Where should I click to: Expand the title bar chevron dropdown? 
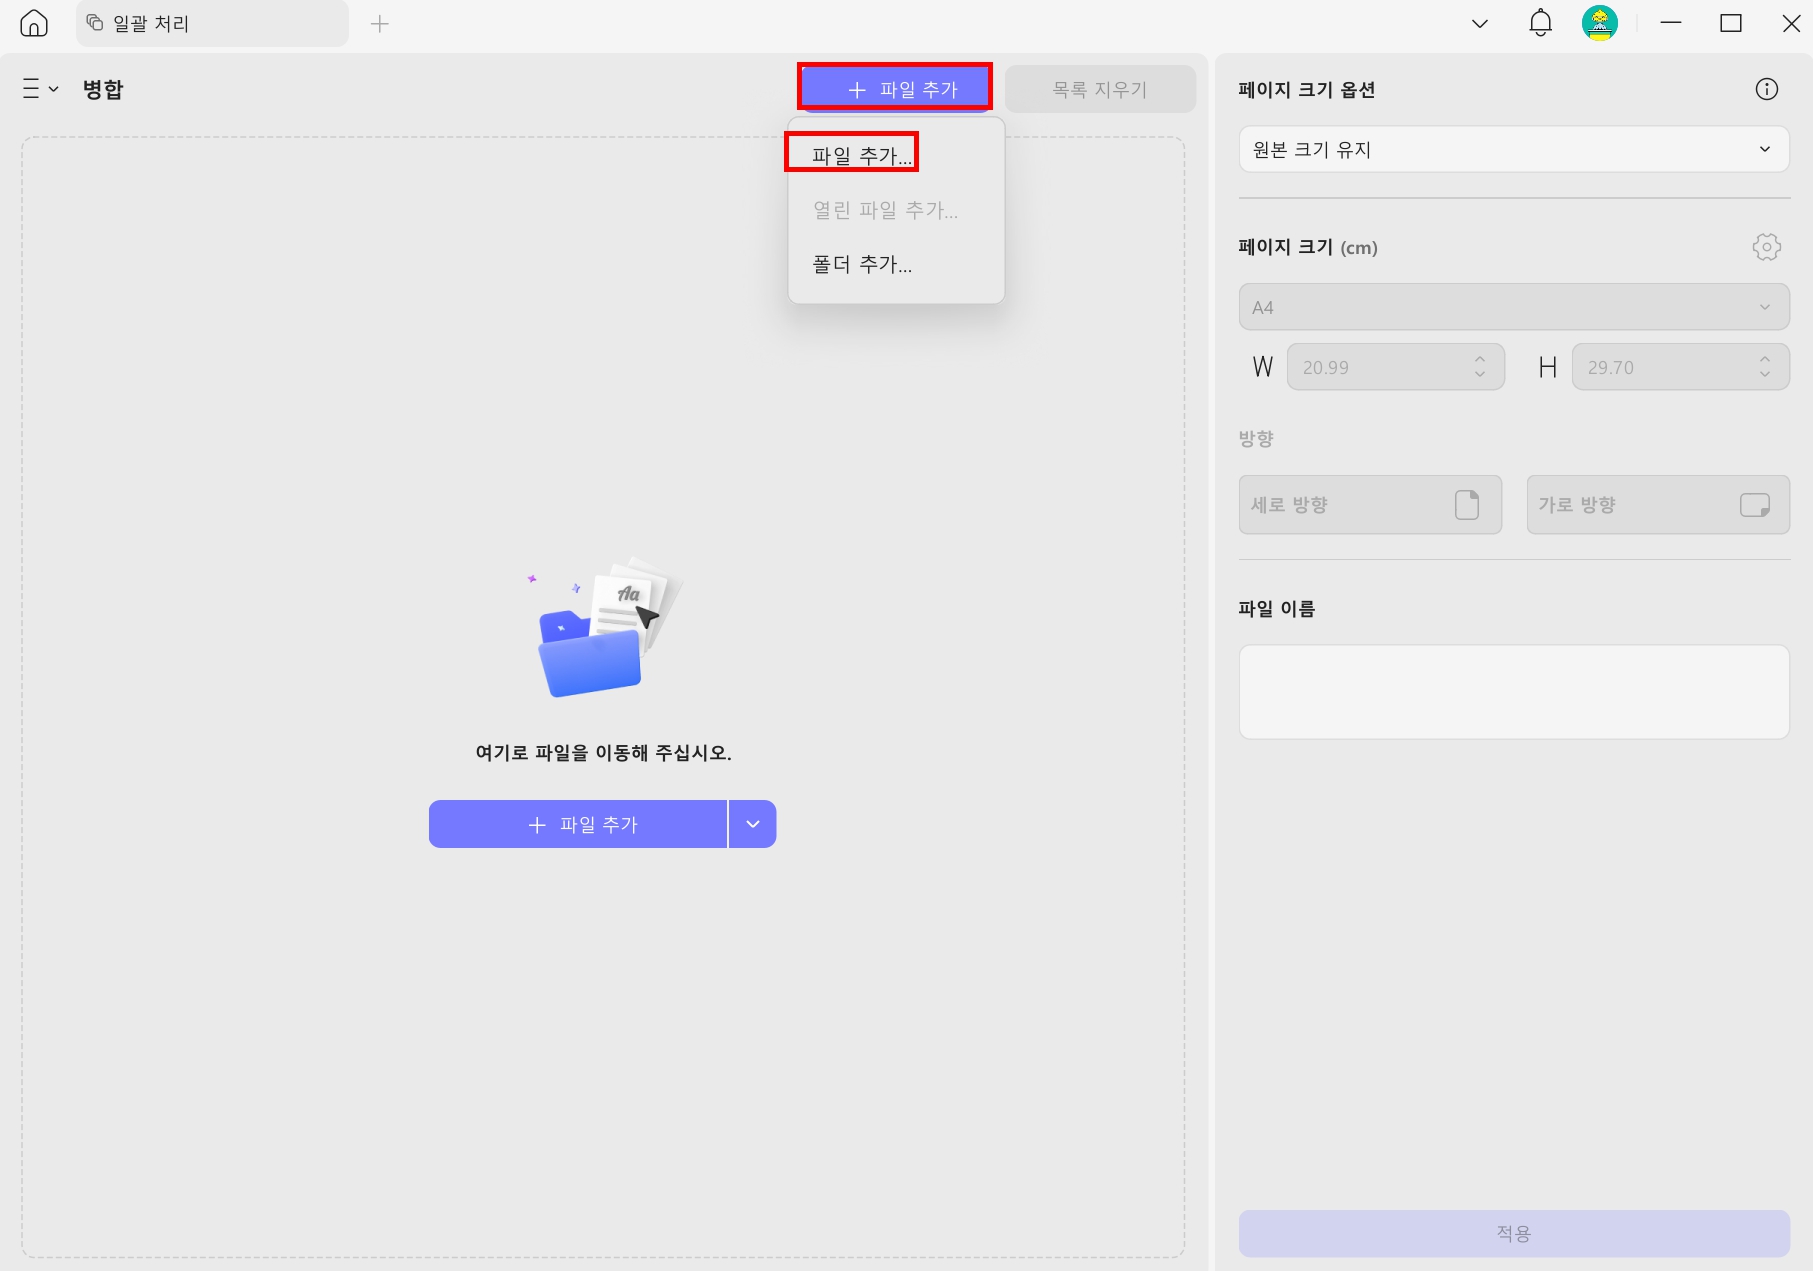pyautogui.click(x=1480, y=23)
